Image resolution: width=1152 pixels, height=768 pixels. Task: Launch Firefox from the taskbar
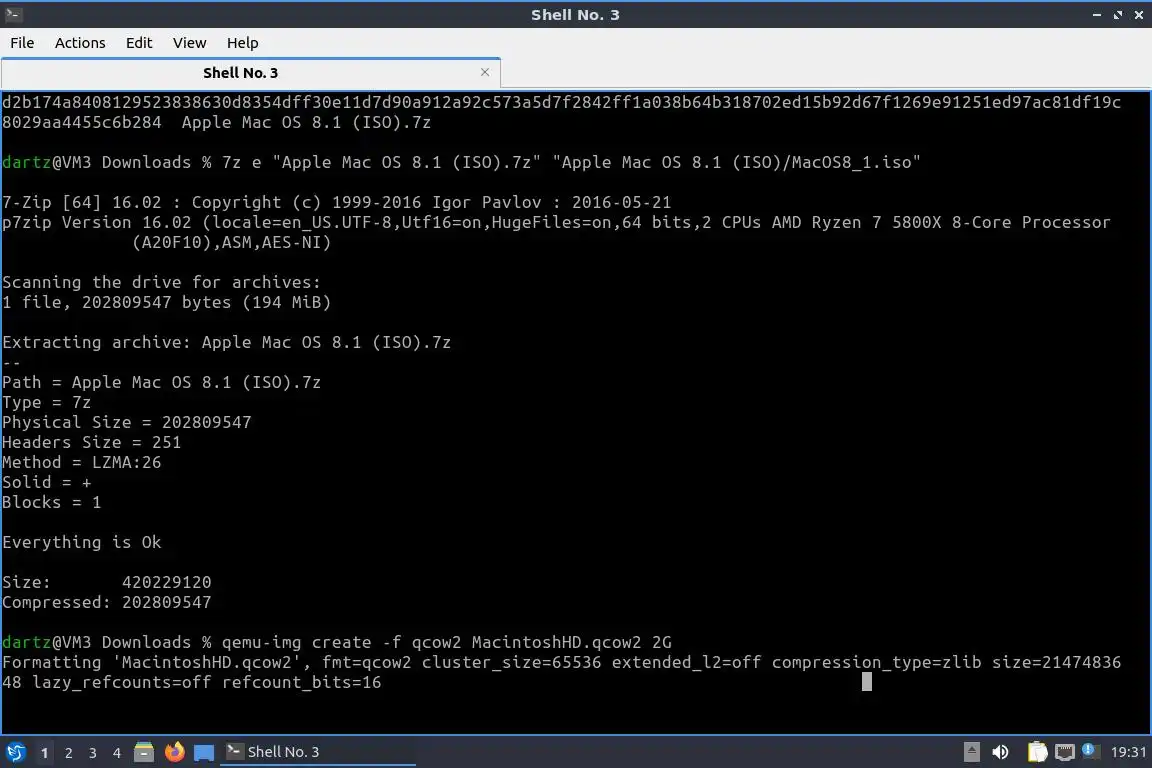(175, 752)
